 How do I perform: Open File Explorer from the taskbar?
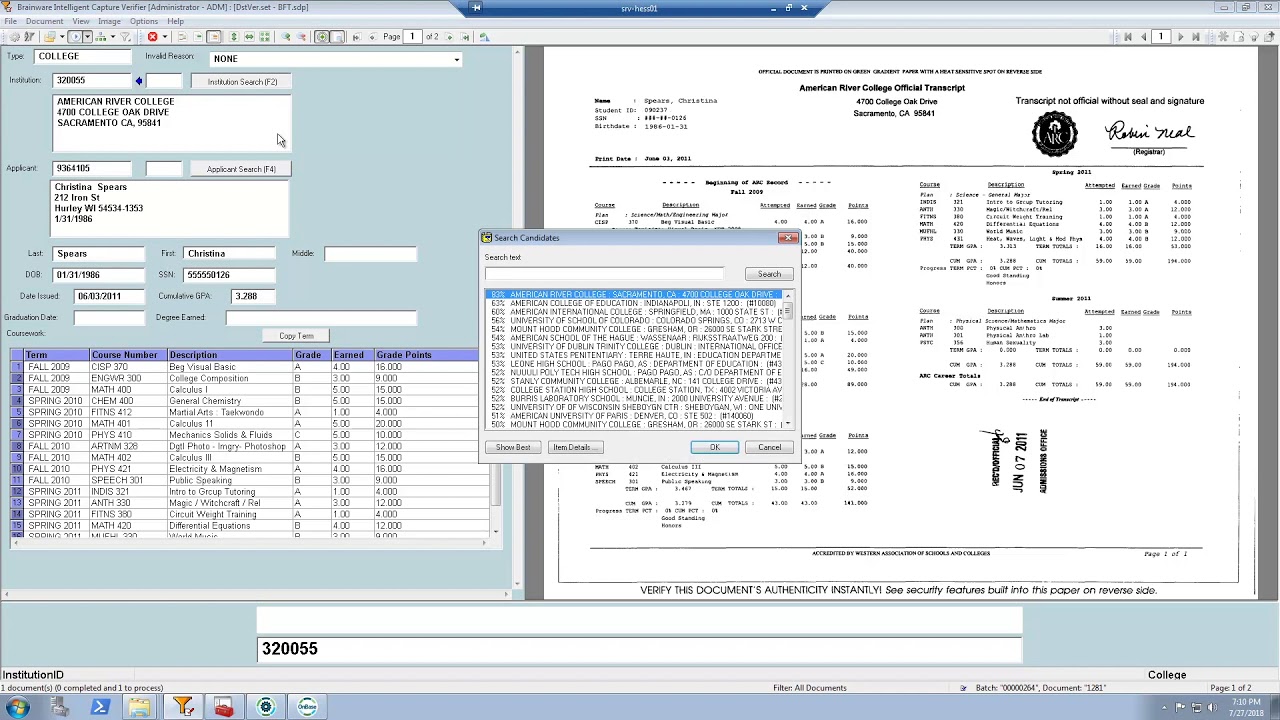tap(139, 708)
